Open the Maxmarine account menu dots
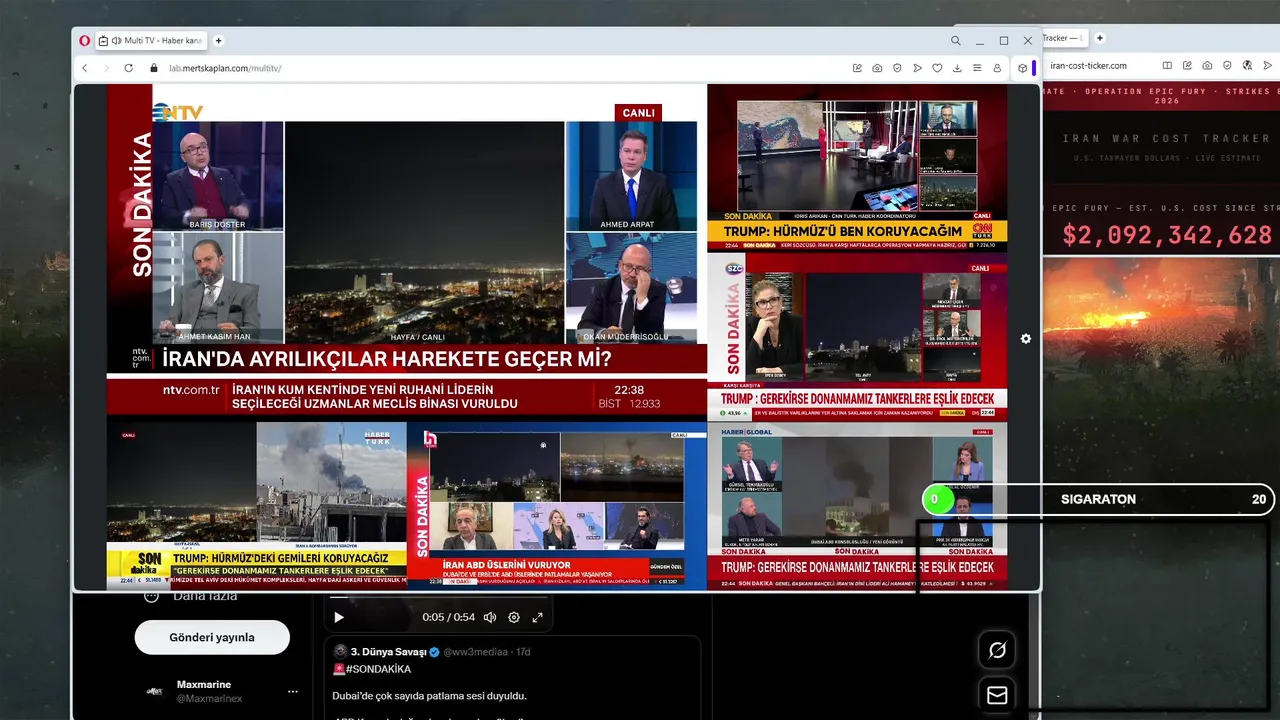 [293, 691]
